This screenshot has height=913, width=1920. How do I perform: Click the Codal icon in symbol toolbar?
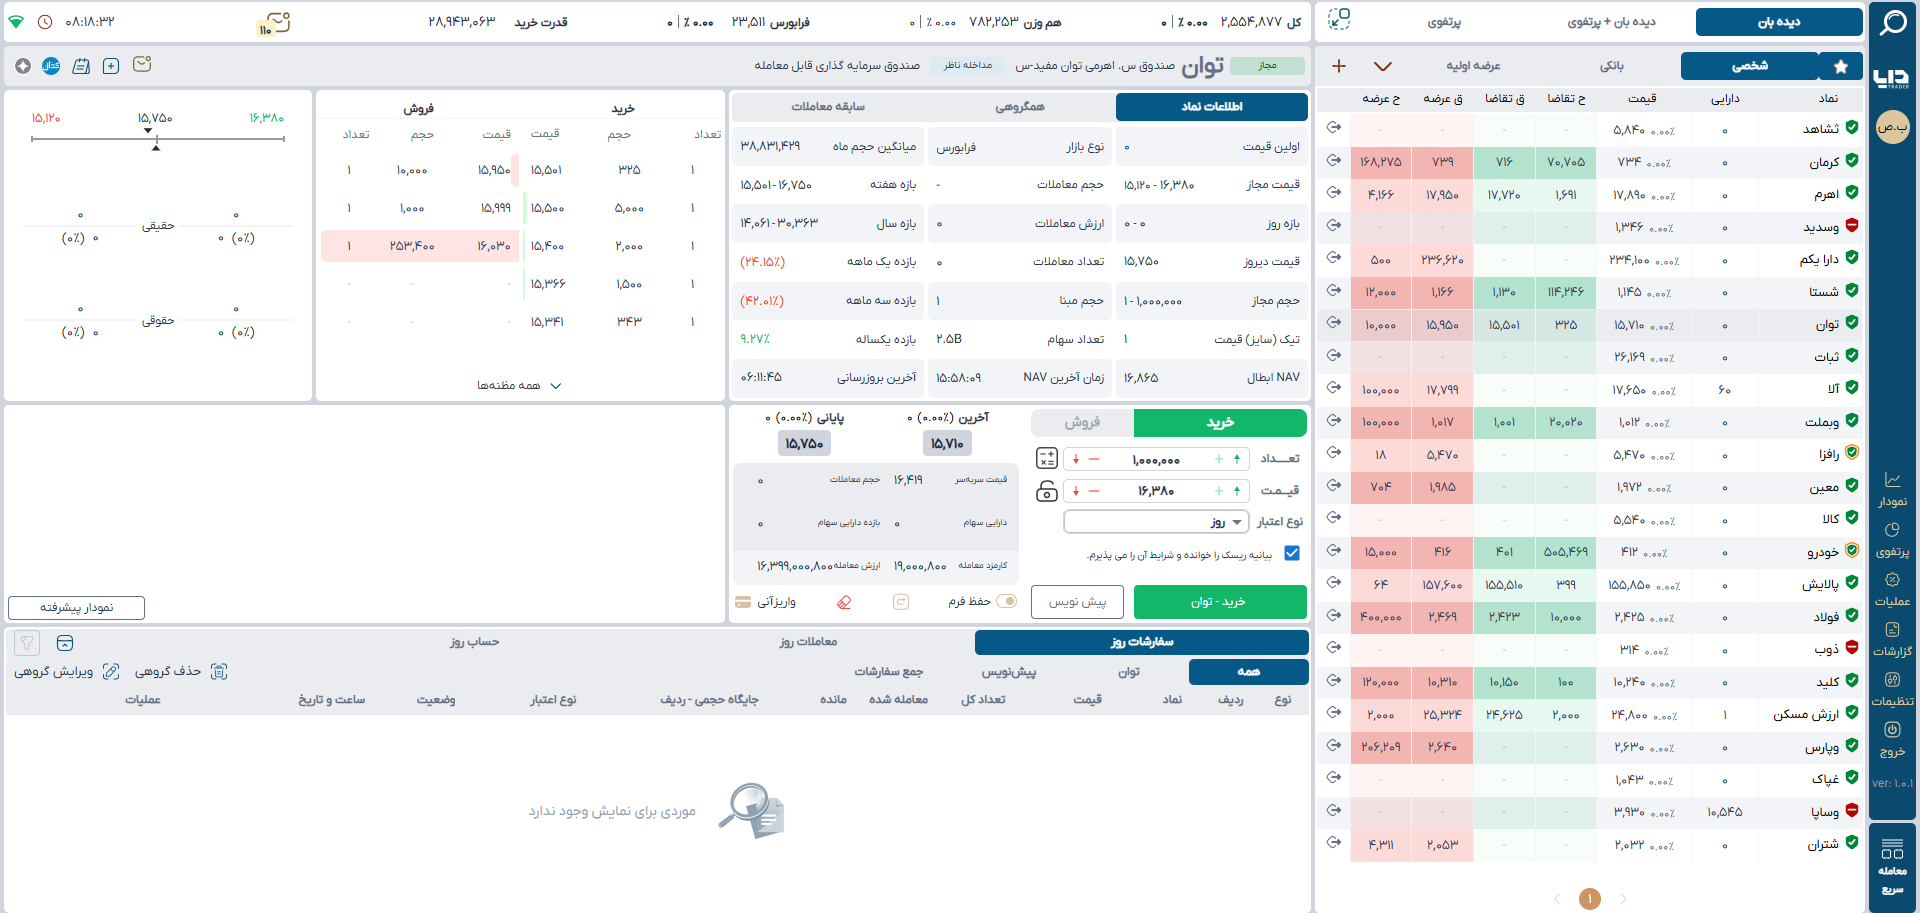(51, 66)
